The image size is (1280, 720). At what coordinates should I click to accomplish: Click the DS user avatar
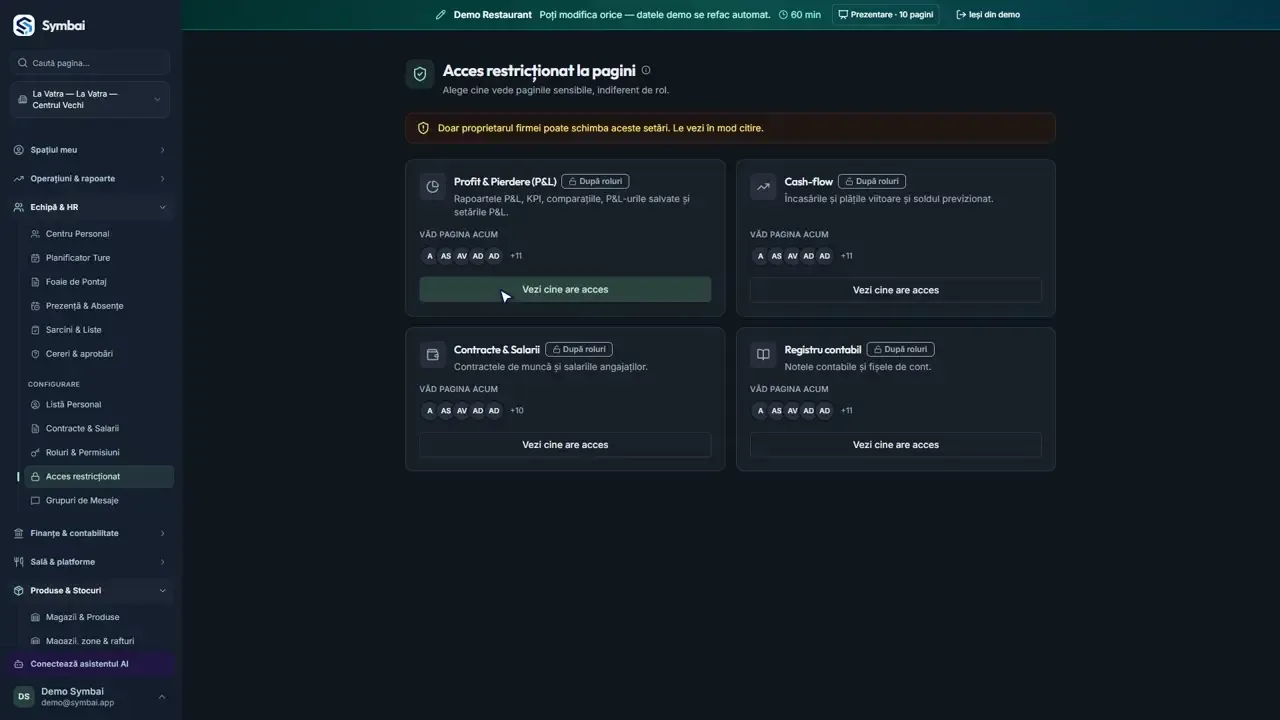coord(24,697)
